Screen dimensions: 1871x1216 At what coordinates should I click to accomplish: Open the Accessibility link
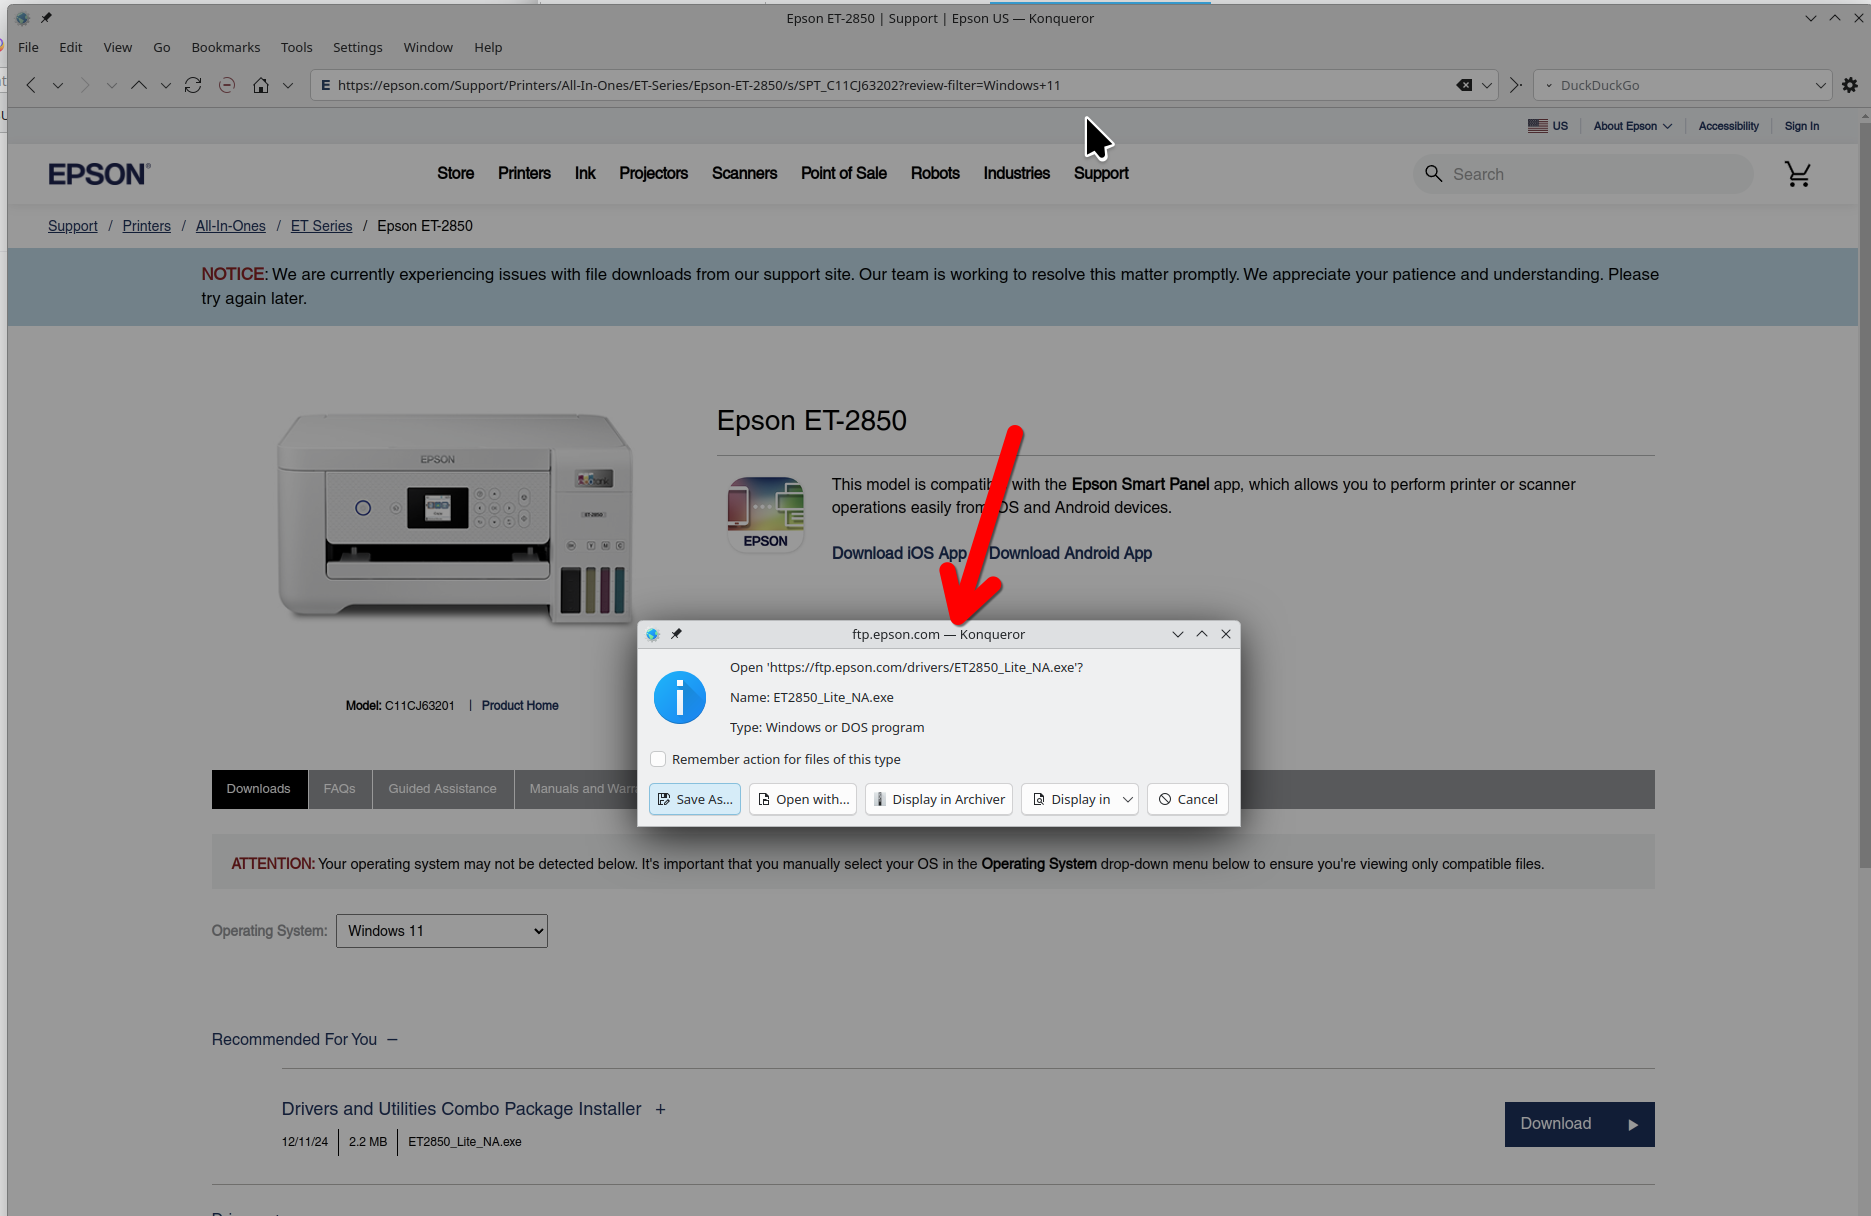1728,126
